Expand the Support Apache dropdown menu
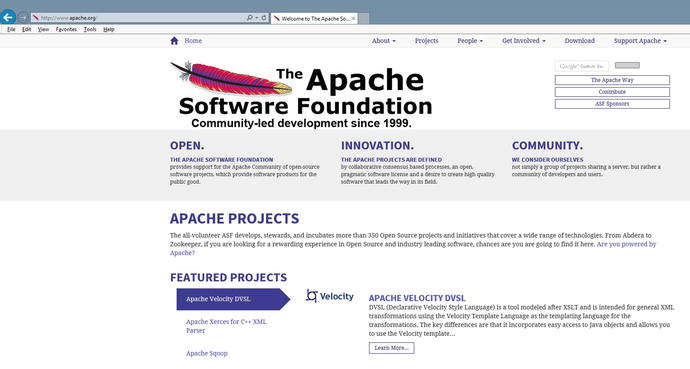Image resolution: width=690 pixels, height=369 pixels. [640, 40]
